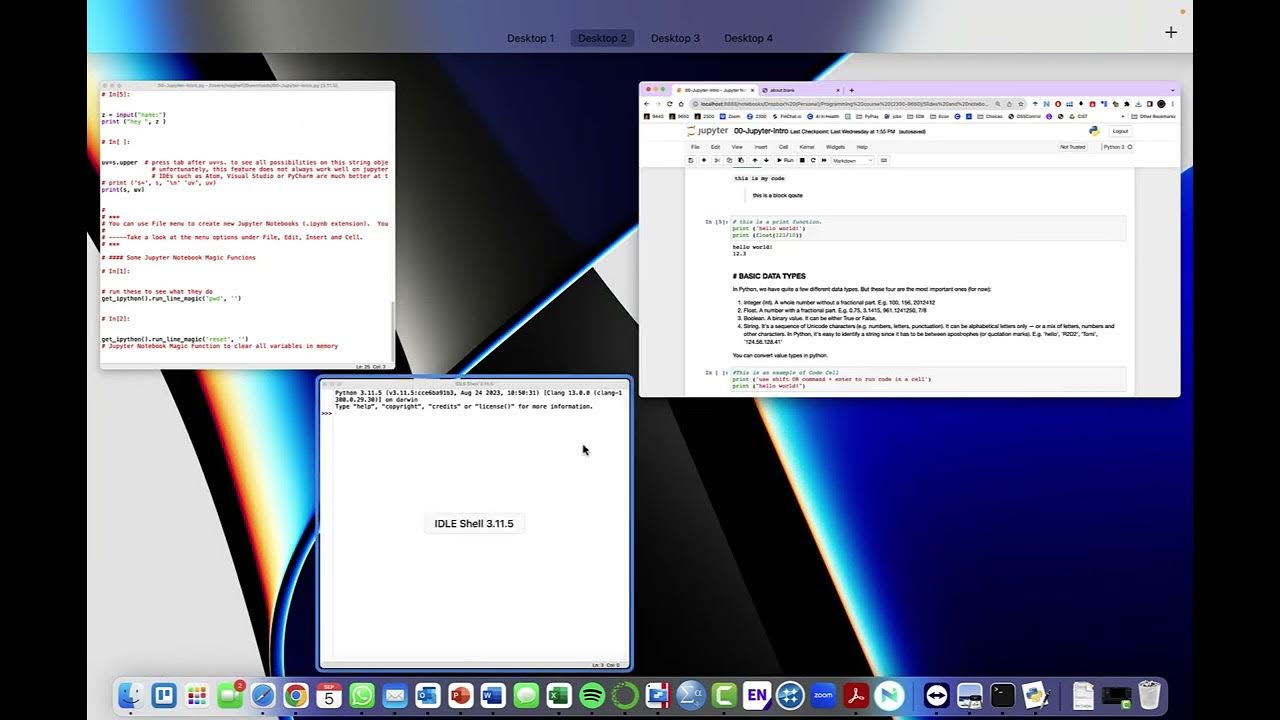This screenshot has width=1280, height=720.
Task: Open the Help menu in Jupyter
Action: tap(862, 147)
